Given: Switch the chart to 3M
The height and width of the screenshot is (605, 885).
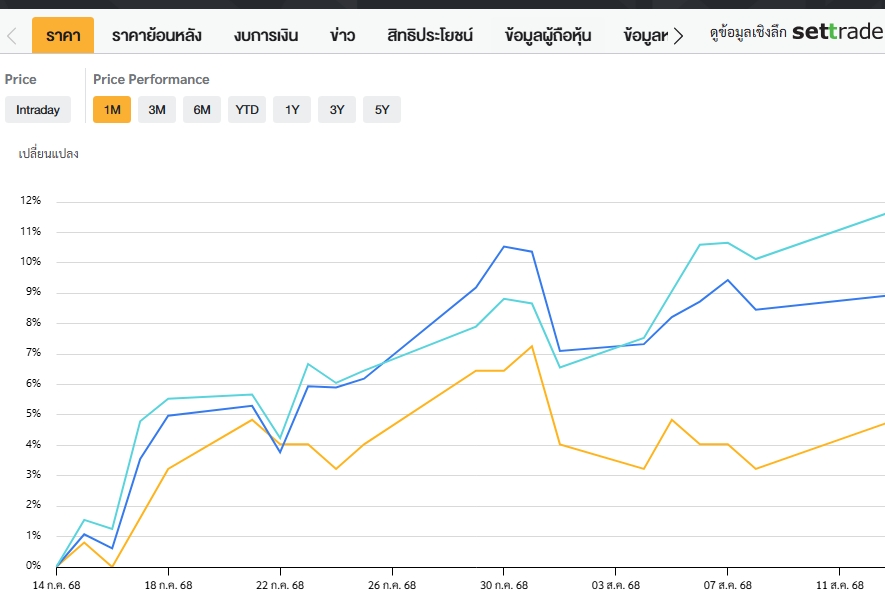Looking at the screenshot, I should pyautogui.click(x=157, y=110).
